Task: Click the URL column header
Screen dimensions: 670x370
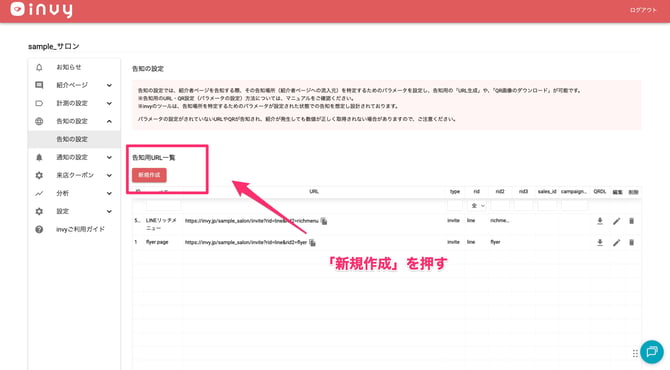Action: [x=314, y=192]
